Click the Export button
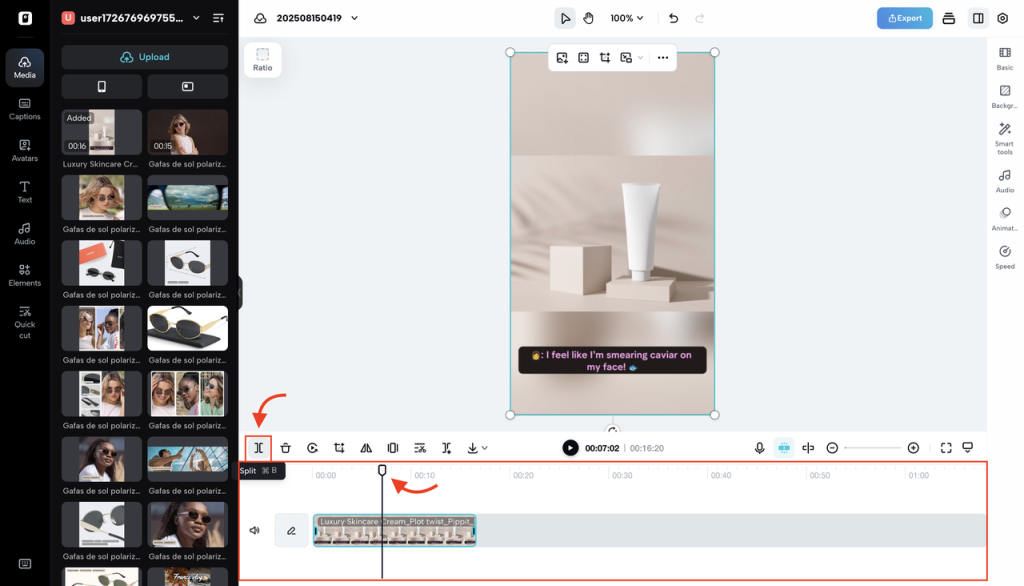Screen dimensions: 1024x586 (x=904, y=18)
